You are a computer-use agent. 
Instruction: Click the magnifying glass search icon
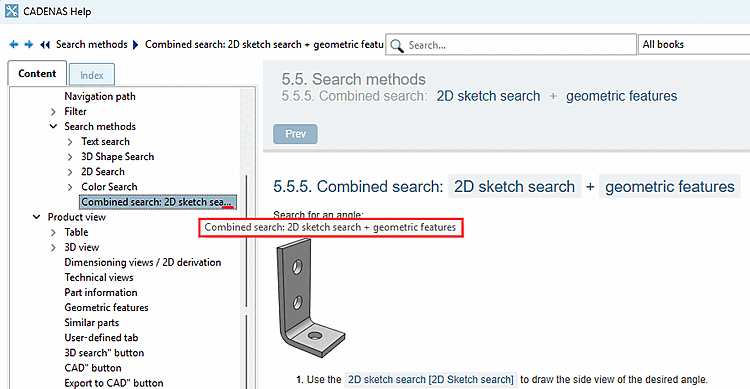[x=397, y=45]
